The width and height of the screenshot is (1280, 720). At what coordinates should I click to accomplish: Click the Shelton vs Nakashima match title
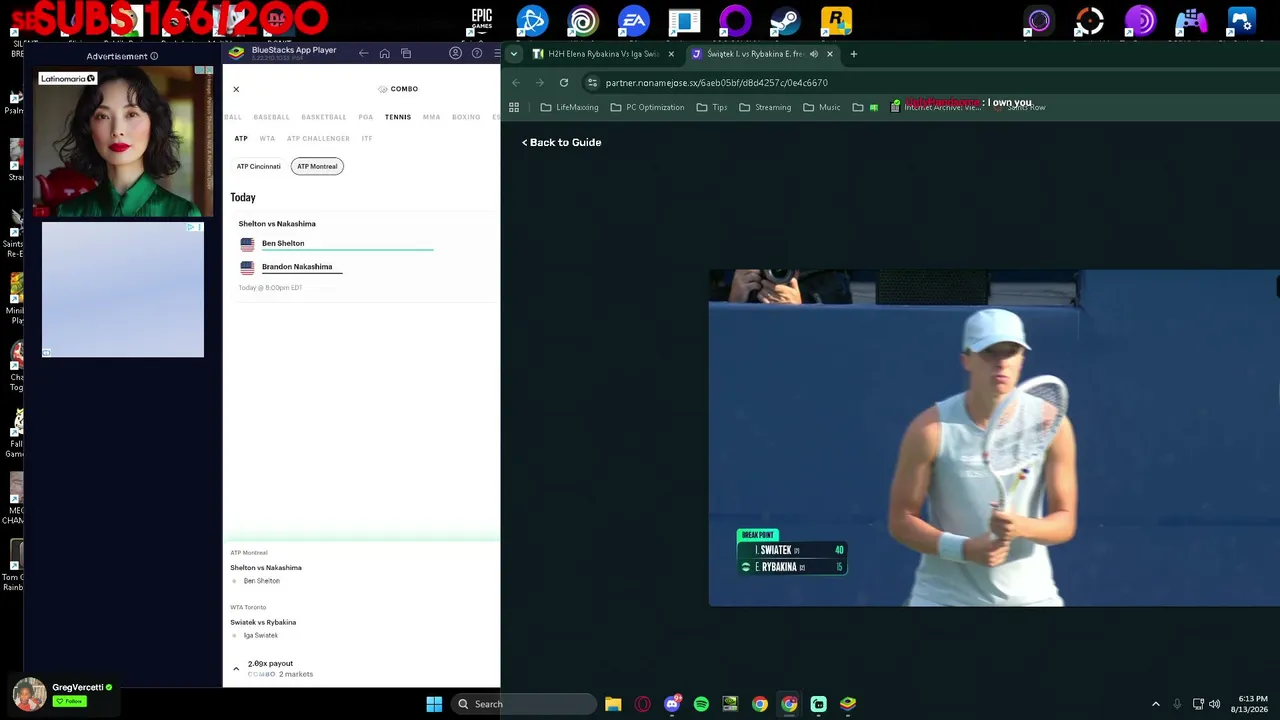[x=277, y=224]
